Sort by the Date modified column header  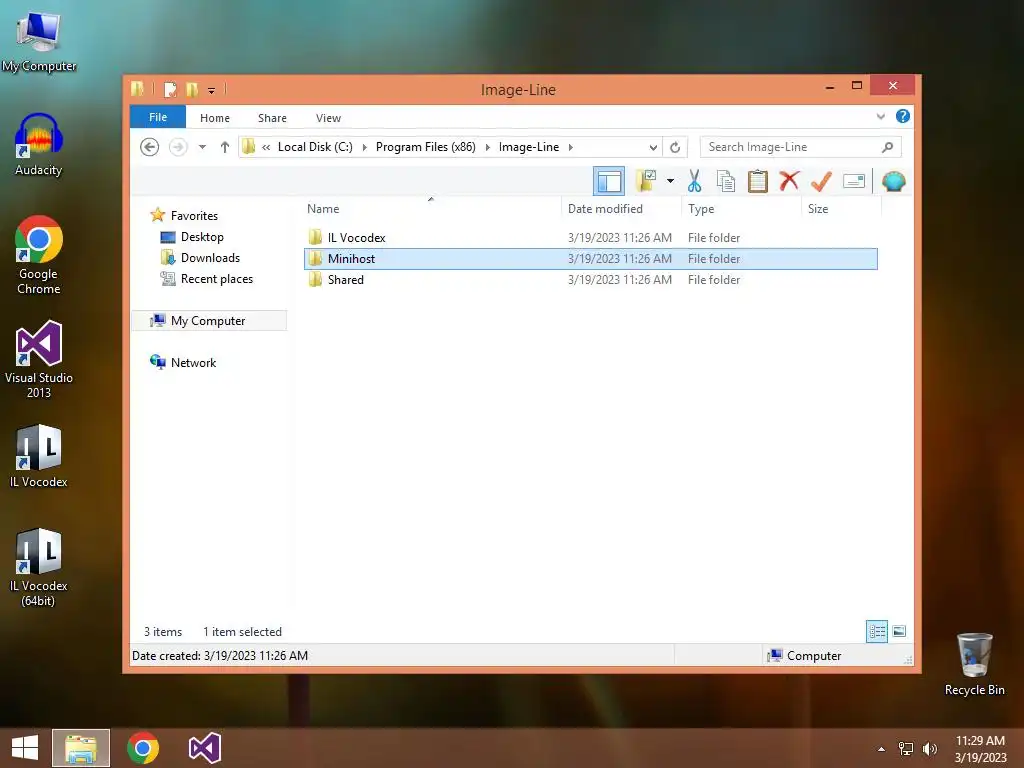[x=605, y=208]
